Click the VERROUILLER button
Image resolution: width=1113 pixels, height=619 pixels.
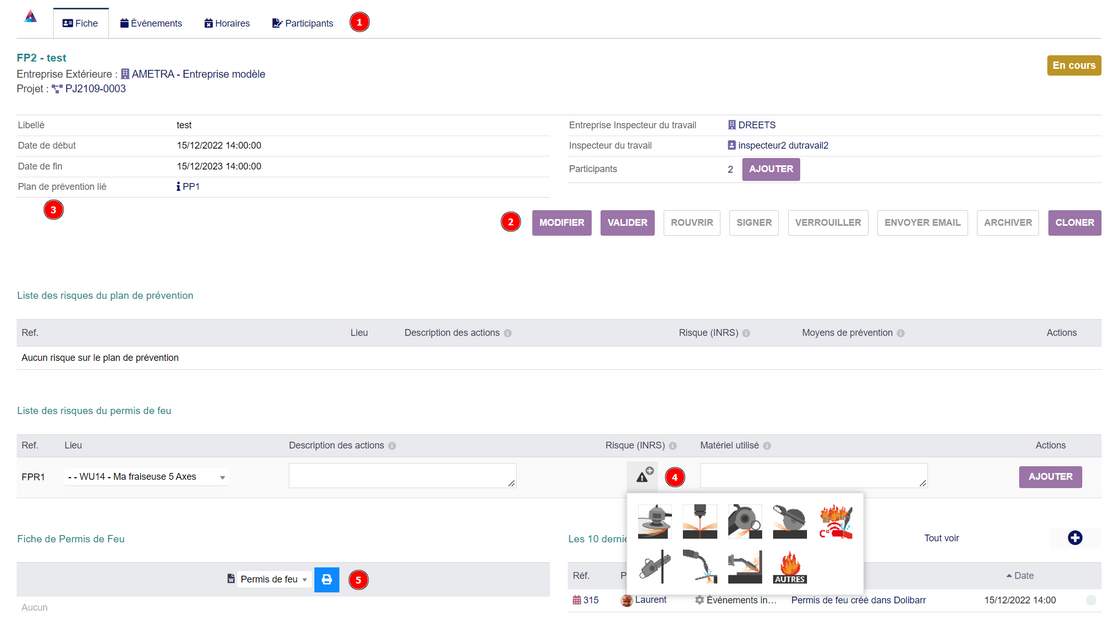[x=828, y=223]
